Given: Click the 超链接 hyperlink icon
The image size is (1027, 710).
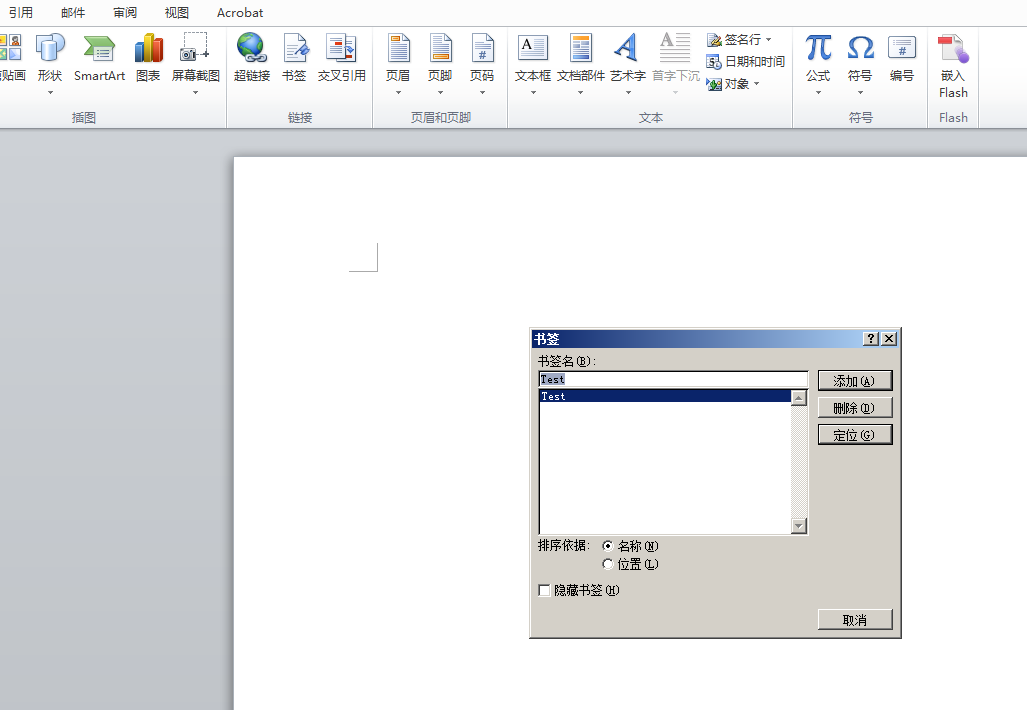Looking at the screenshot, I should (x=251, y=57).
